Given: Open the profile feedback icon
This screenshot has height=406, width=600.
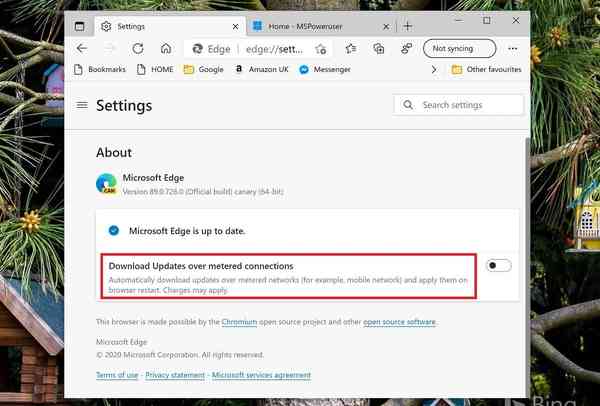Looking at the screenshot, I should point(406,49).
